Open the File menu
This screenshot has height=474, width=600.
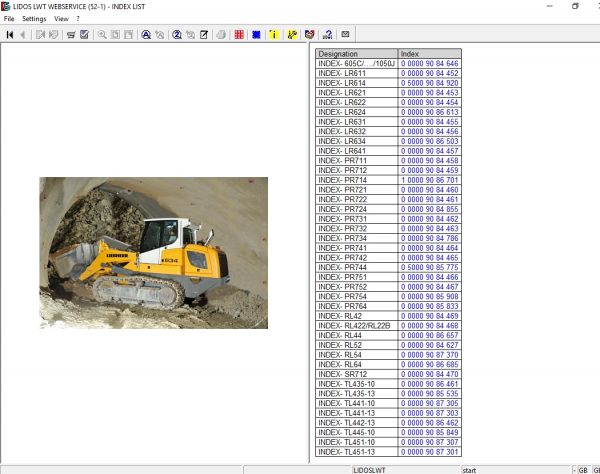[x=9, y=19]
